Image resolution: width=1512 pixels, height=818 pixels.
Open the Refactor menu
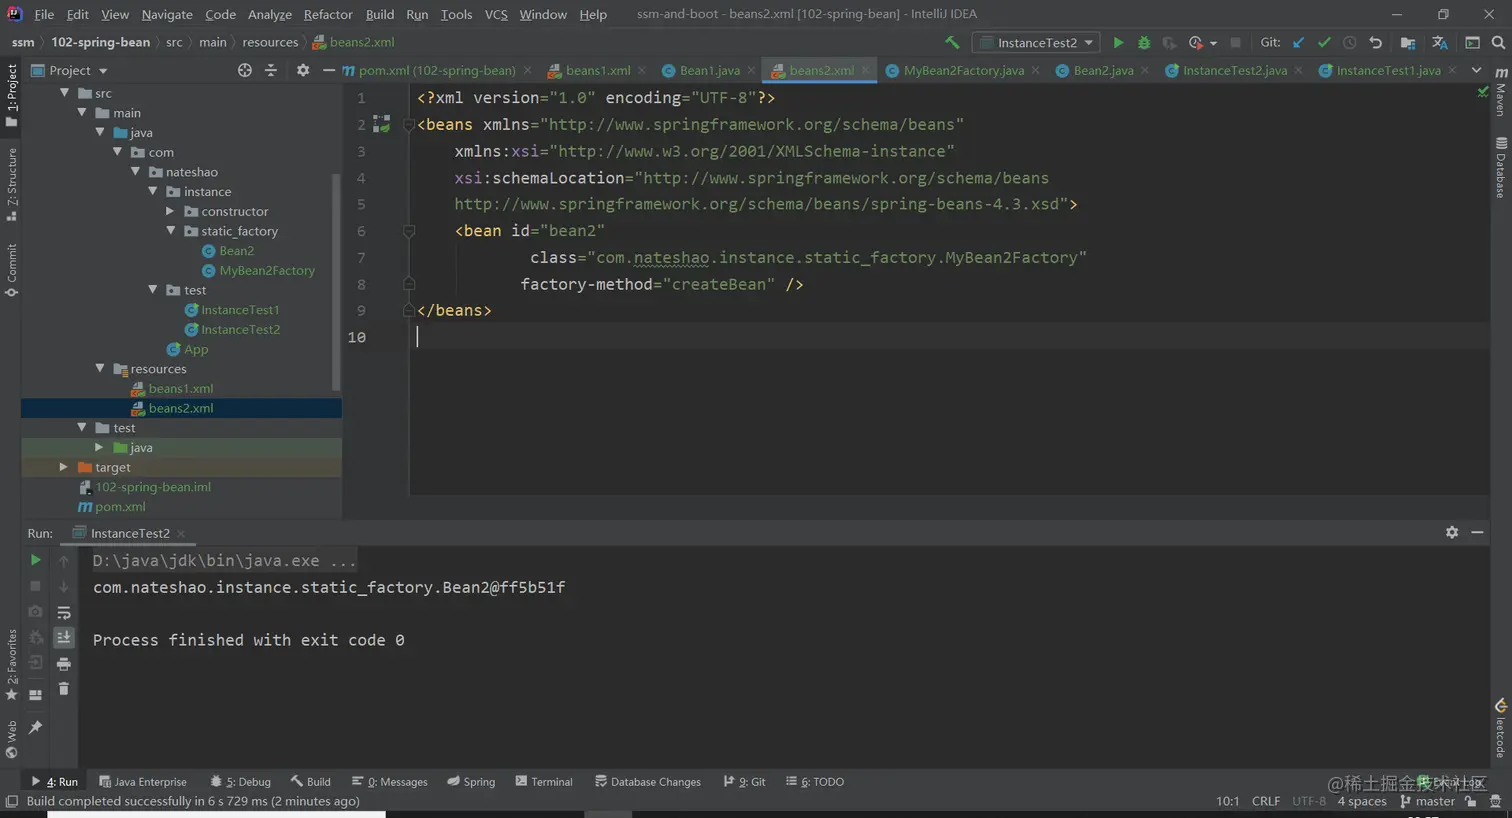pyautogui.click(x=328, y=14)
